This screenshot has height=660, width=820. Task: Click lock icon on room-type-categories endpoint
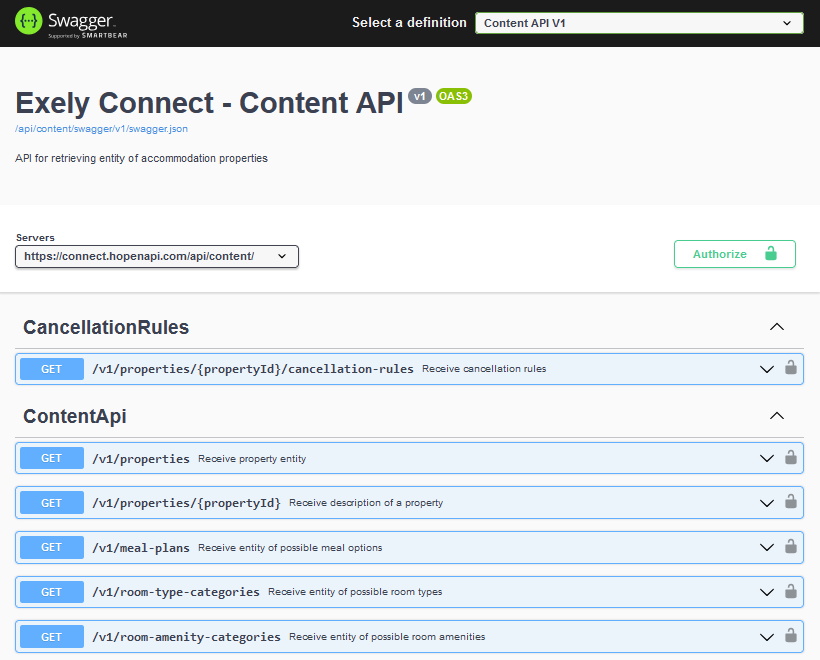click(x=791, y=591)
